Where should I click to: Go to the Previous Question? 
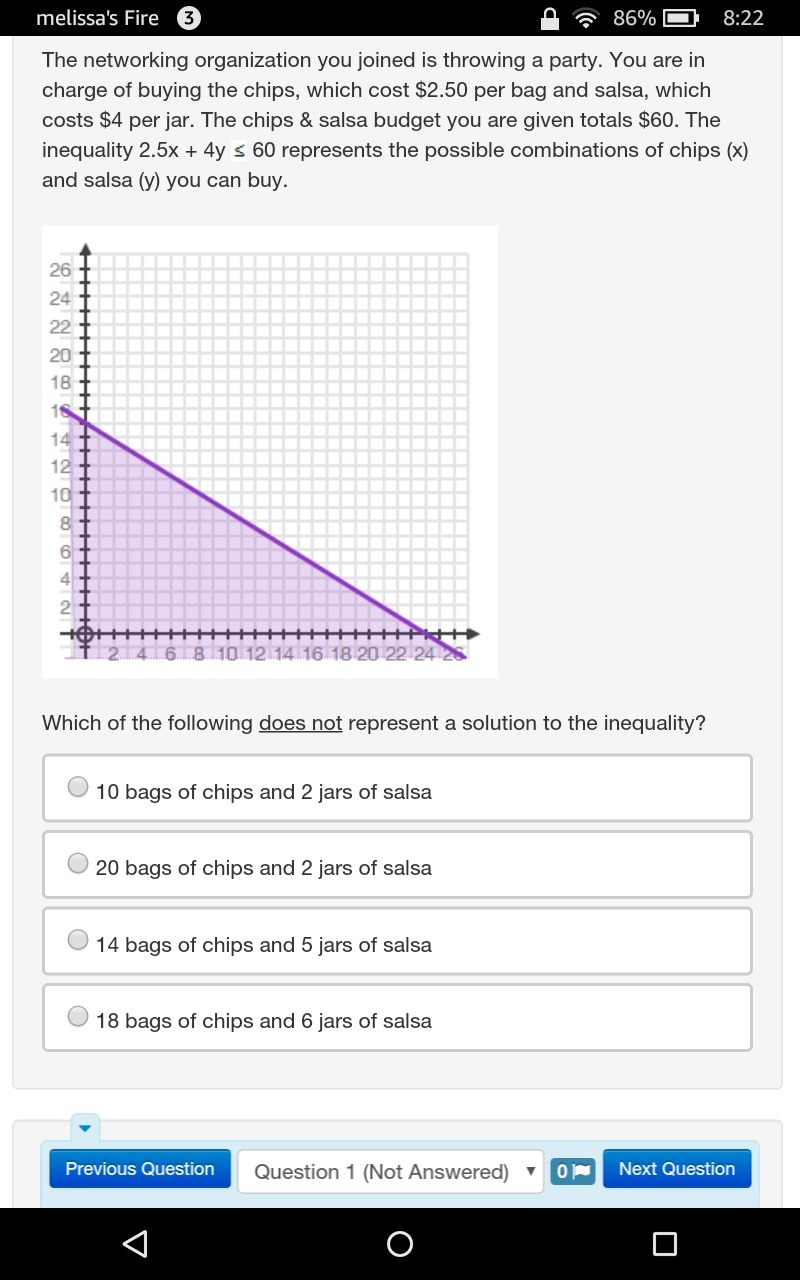click(x=140, y=1169)
